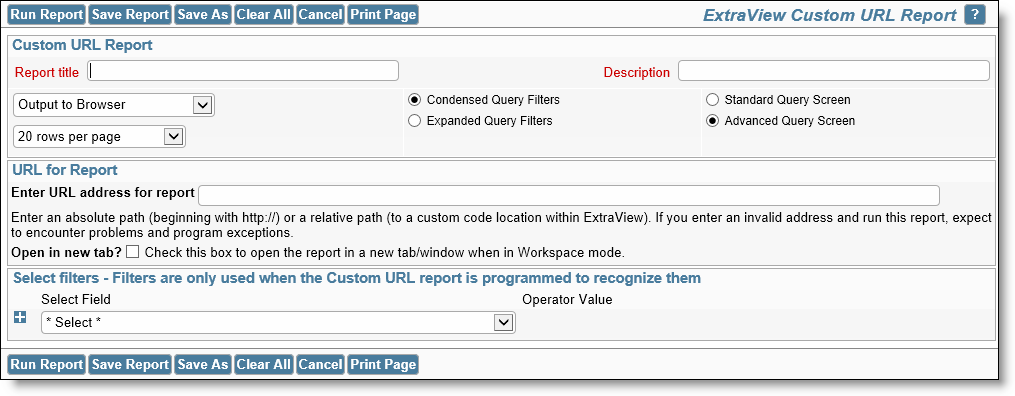Open the Select Field dropdown list
1015x396 pixels.
[x=278, y=322]
